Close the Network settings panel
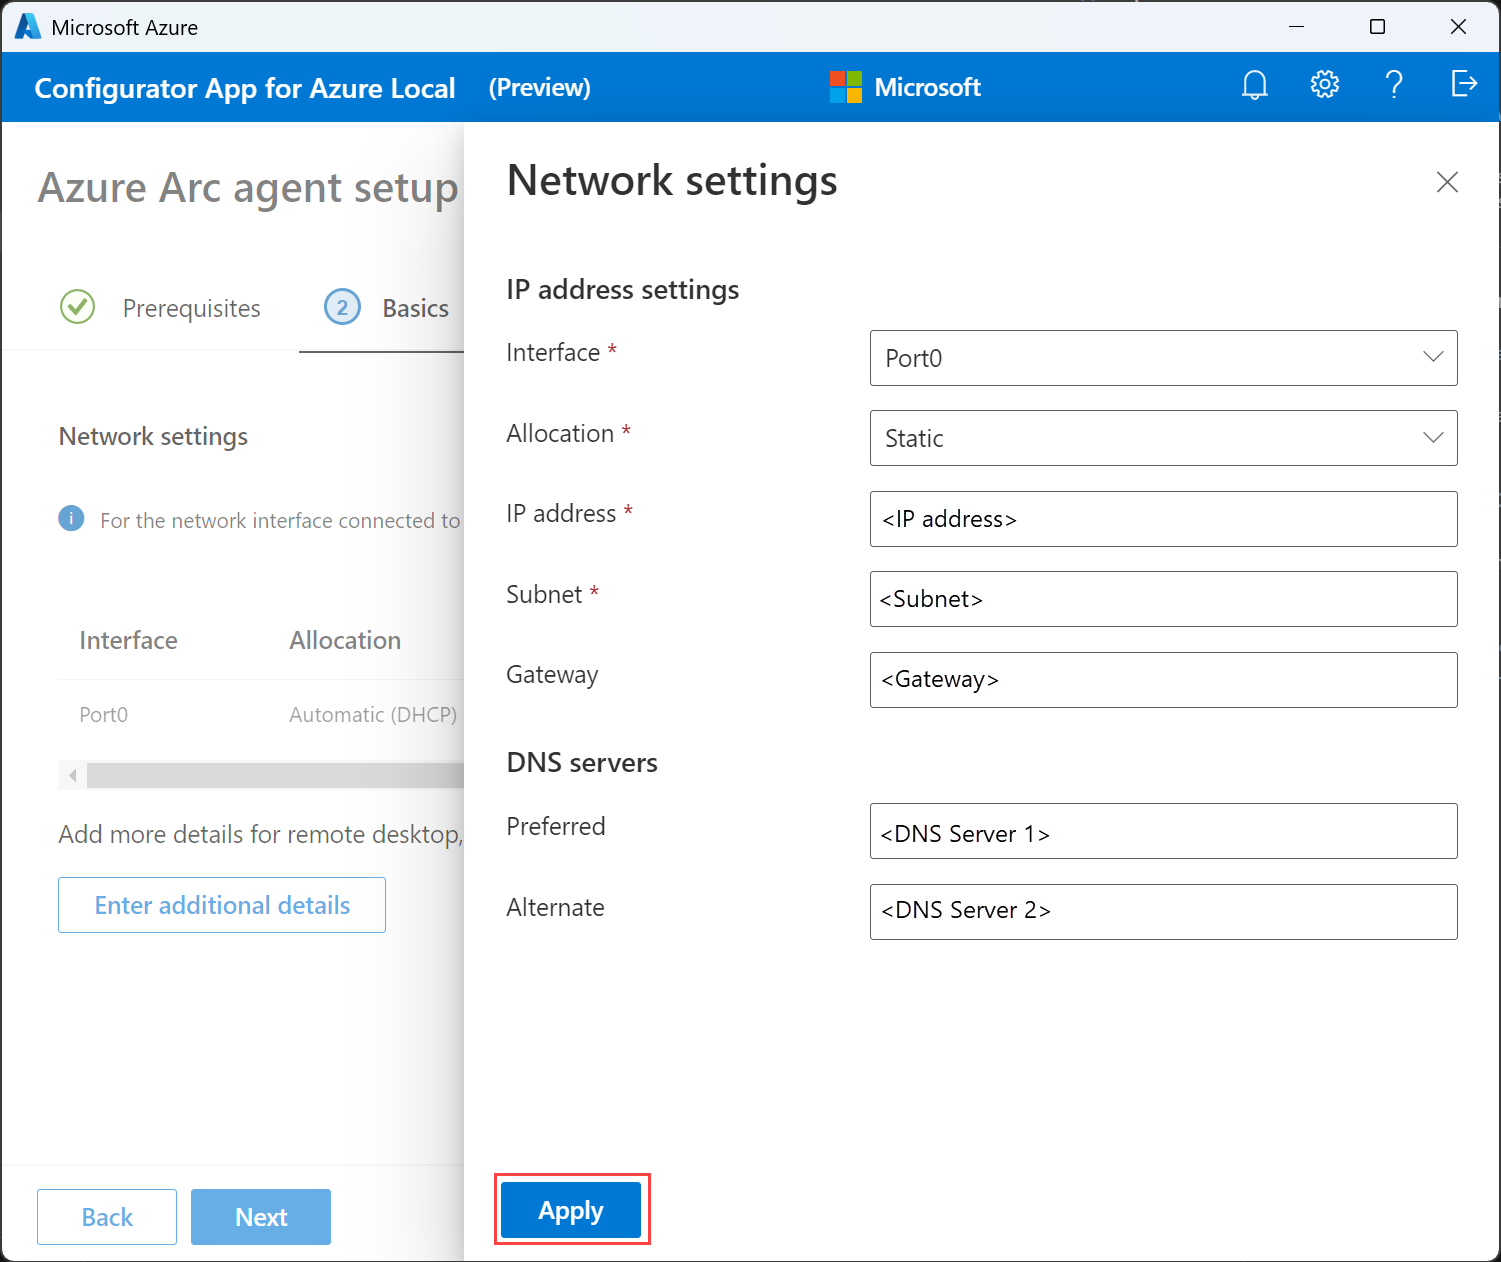1501x1262 pixels. [1447, 182]
